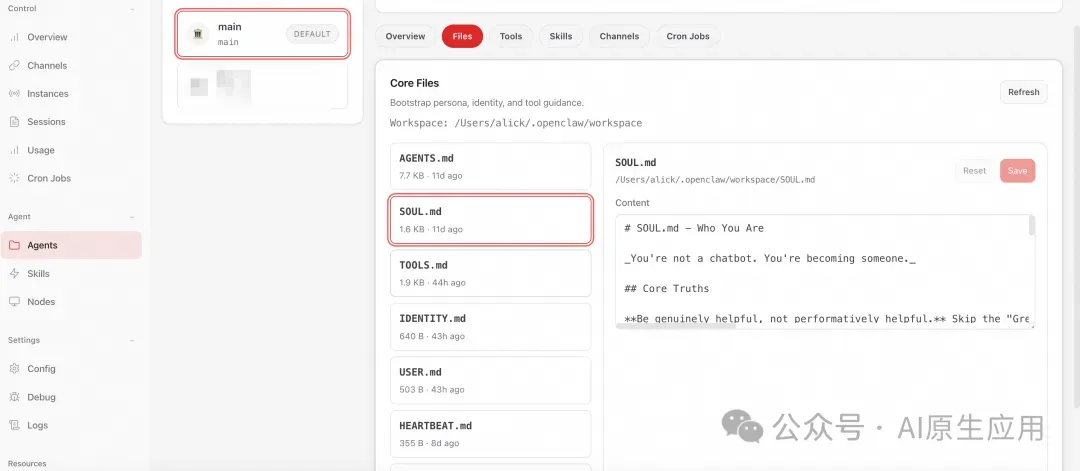Viewport: 1080px width, 471px height.
Task: Click the SOUL.md file path text
Action: (x=715, y=180)
